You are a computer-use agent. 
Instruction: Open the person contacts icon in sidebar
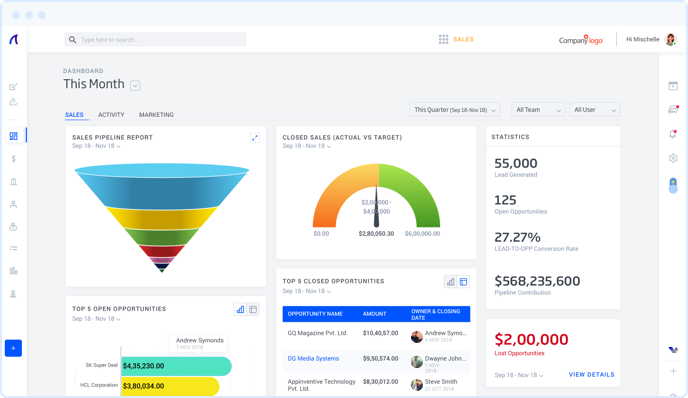14,204
